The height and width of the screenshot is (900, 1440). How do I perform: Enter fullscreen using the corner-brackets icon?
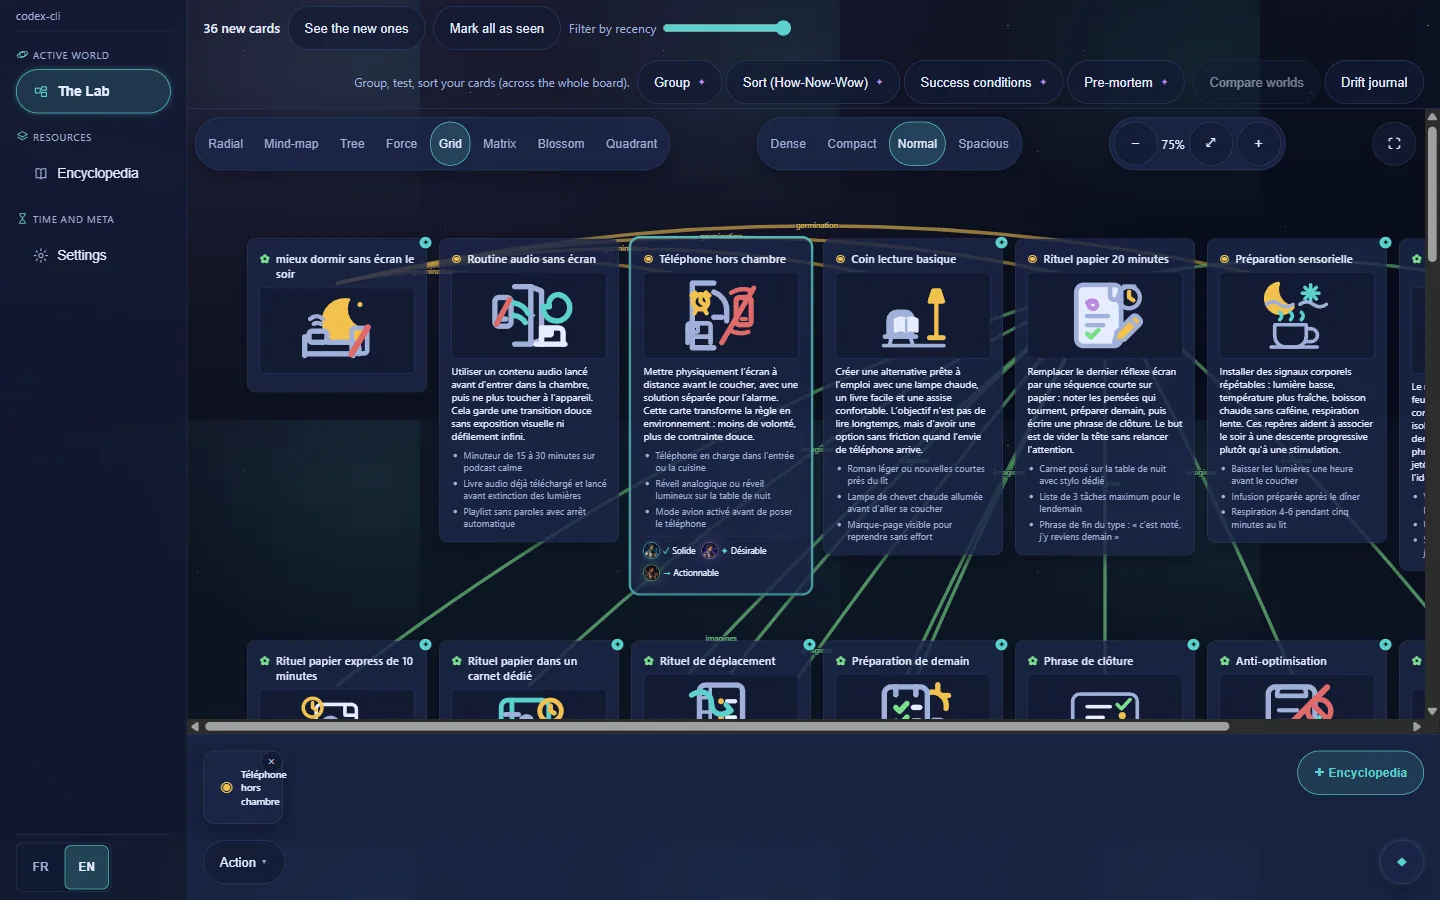click(1394, 144)
